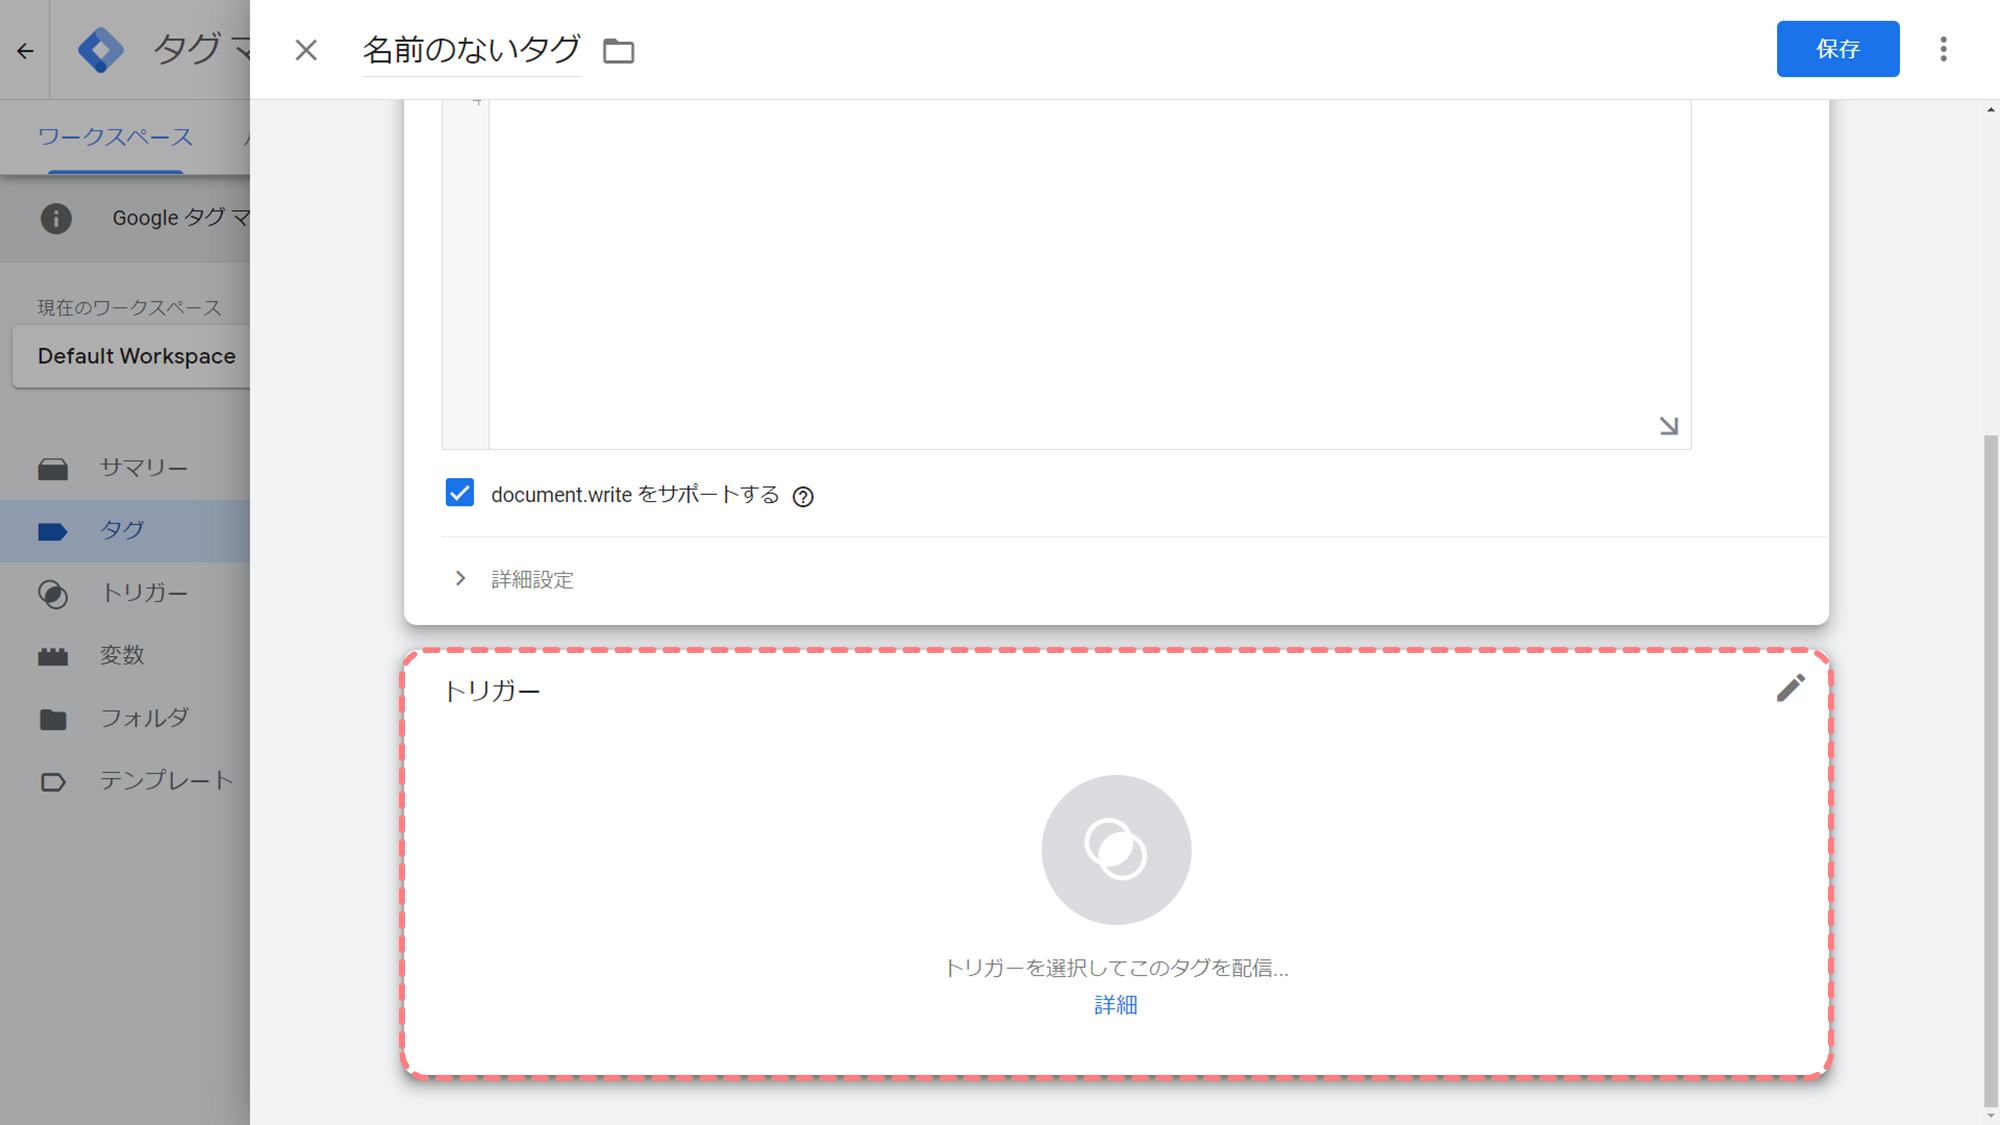
Task: Open サマリー in the sidebar
Action: pyautogui.click(x=125, y=468)
